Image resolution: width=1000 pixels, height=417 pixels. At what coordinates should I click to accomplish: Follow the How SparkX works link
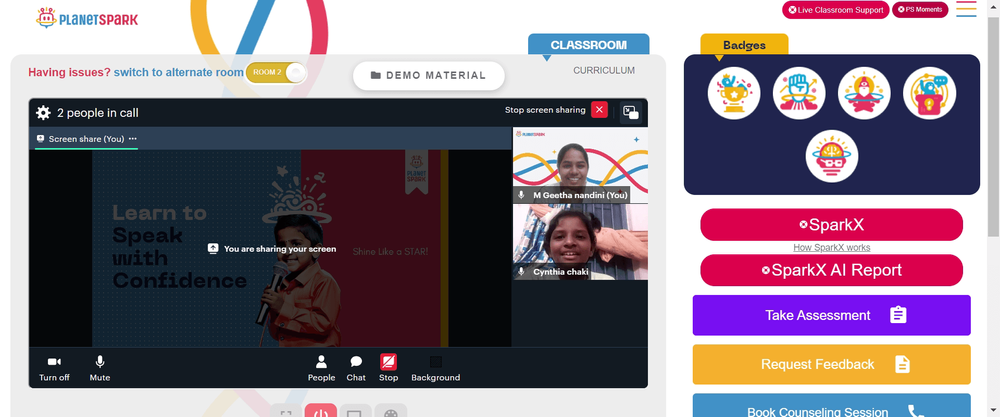click(832, 247)
